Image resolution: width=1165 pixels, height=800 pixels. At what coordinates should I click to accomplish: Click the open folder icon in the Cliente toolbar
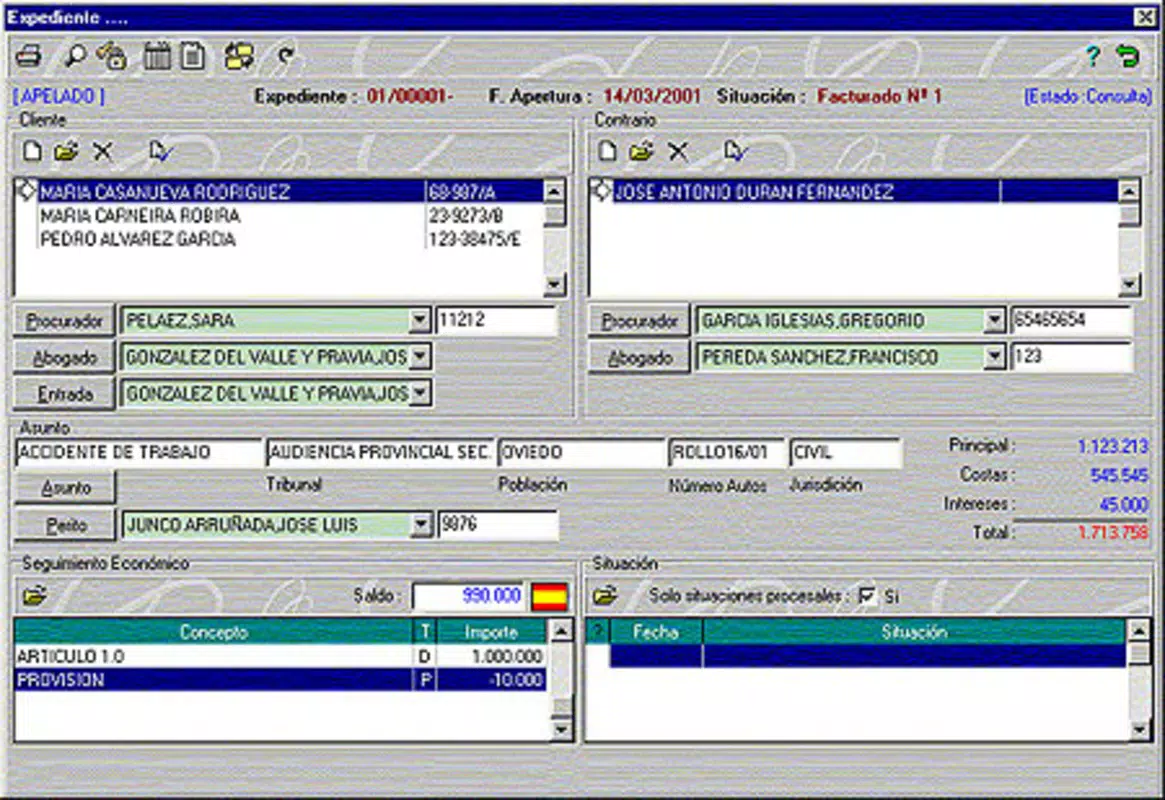coord(66,152)
